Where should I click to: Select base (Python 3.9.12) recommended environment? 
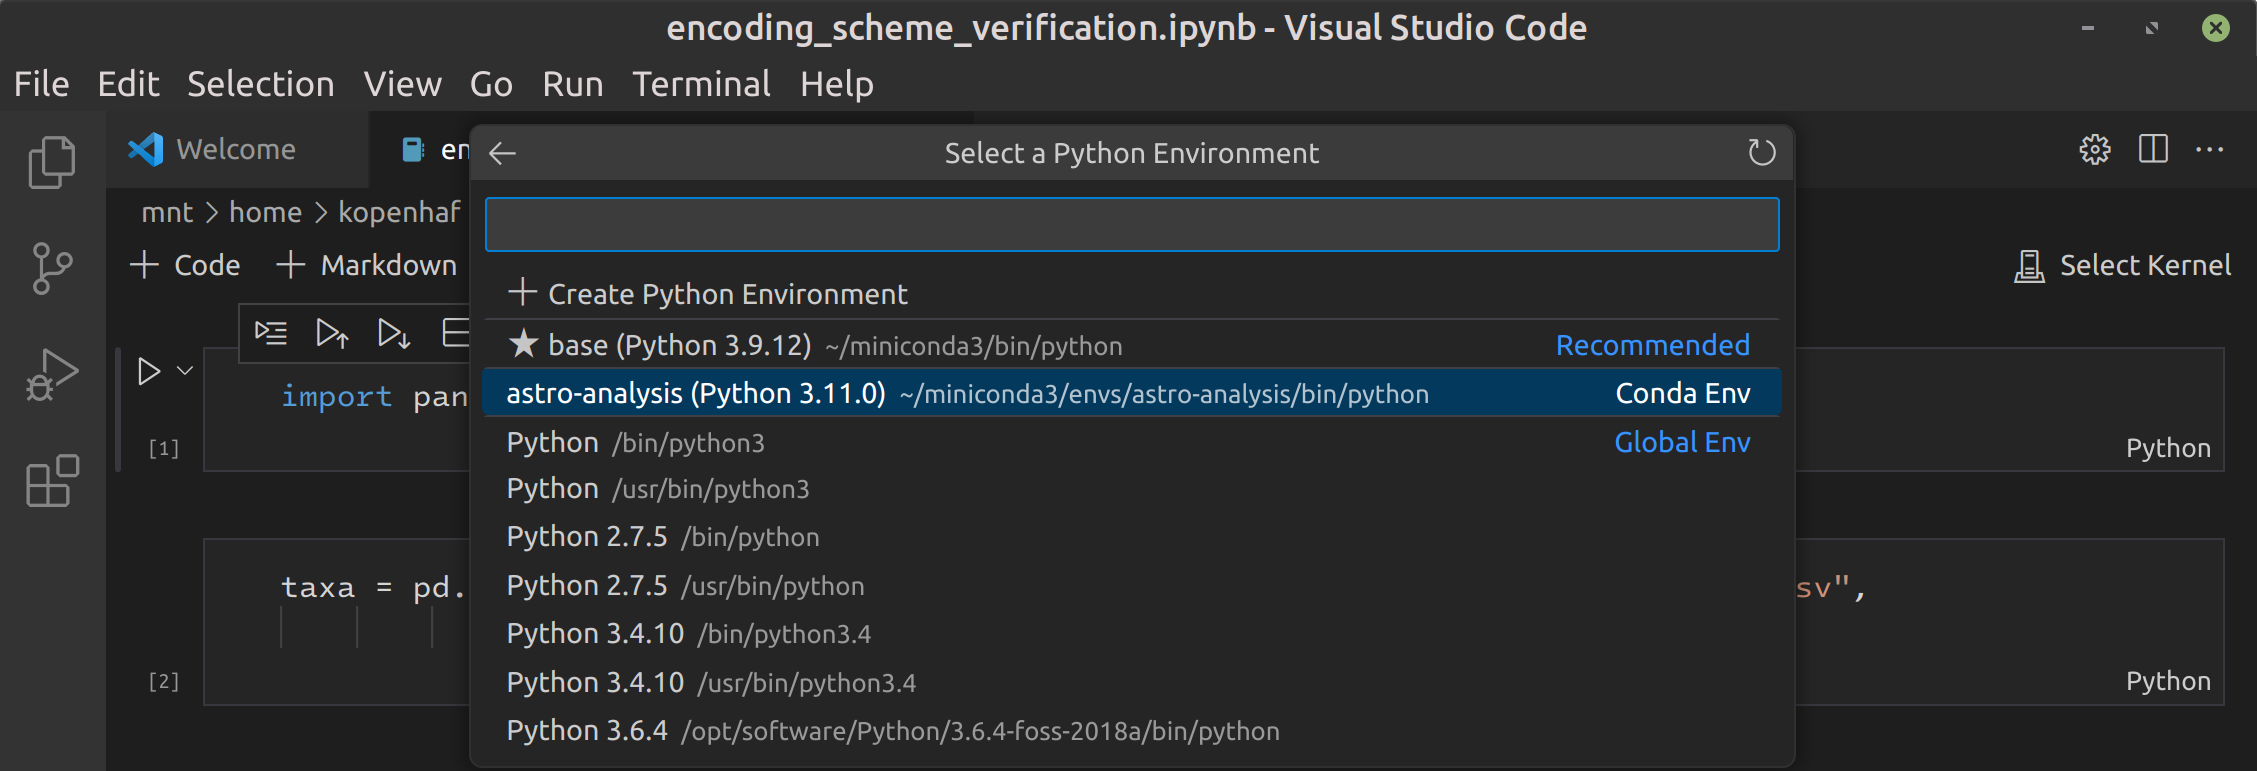1132,345
